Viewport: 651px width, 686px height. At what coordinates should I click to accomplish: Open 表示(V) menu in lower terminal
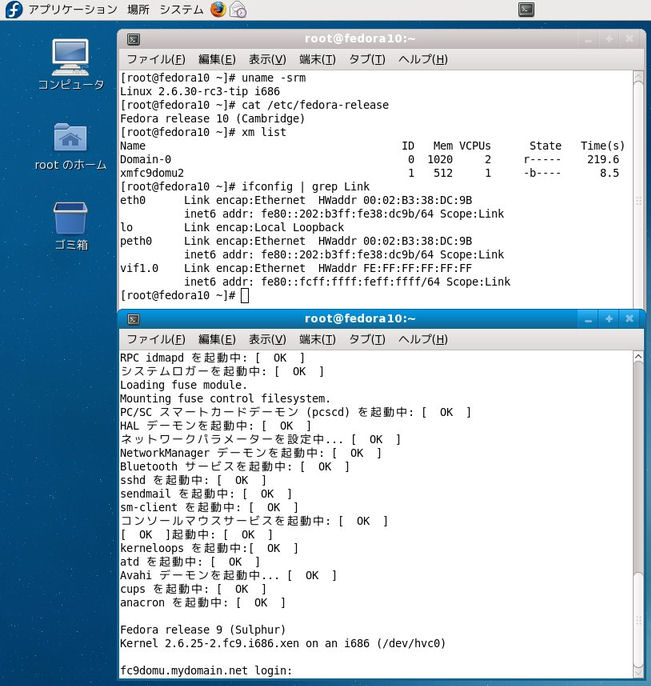tap(267, 339)
